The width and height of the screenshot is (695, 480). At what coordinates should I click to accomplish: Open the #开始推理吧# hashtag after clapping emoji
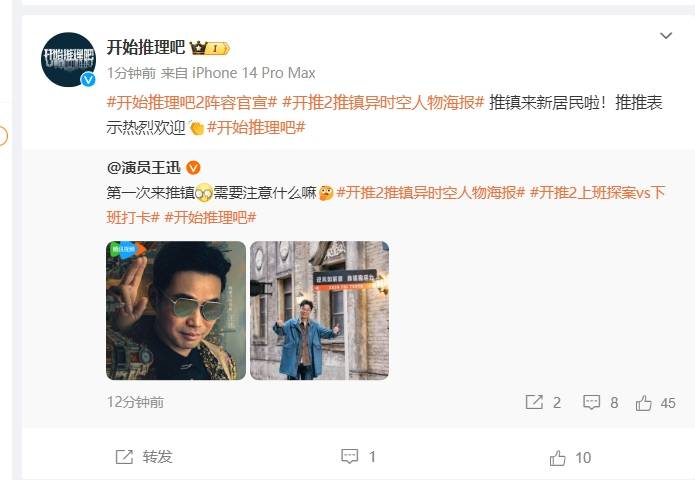pos(256,128)
